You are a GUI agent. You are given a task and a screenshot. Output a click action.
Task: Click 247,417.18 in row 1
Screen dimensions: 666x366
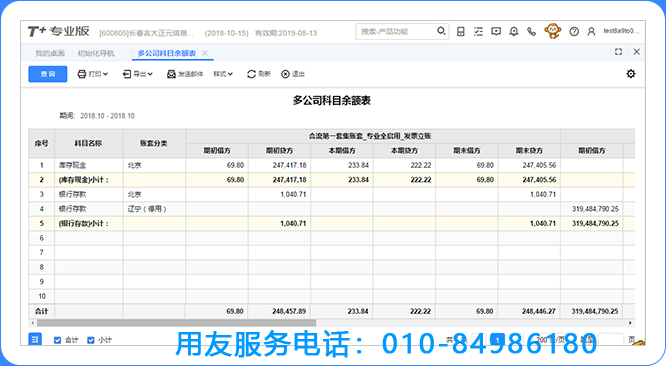click(x=289, y=165)
